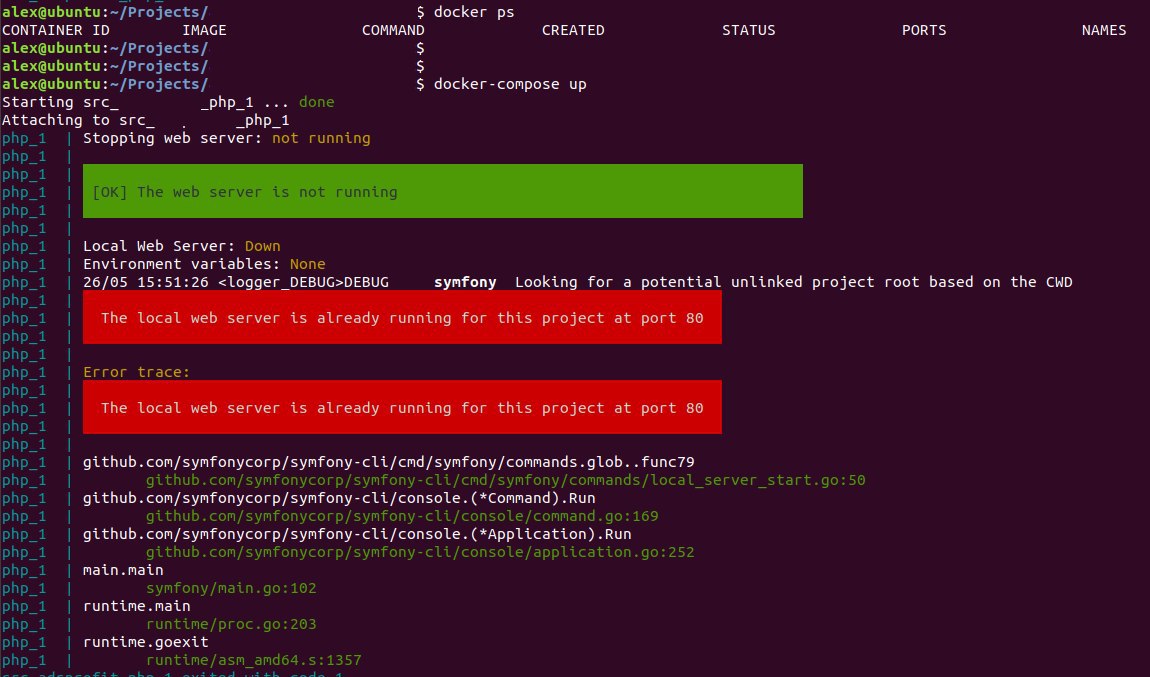Click the STATUS column header
The width and height of the screenshot is (1150, 677).
748,30
